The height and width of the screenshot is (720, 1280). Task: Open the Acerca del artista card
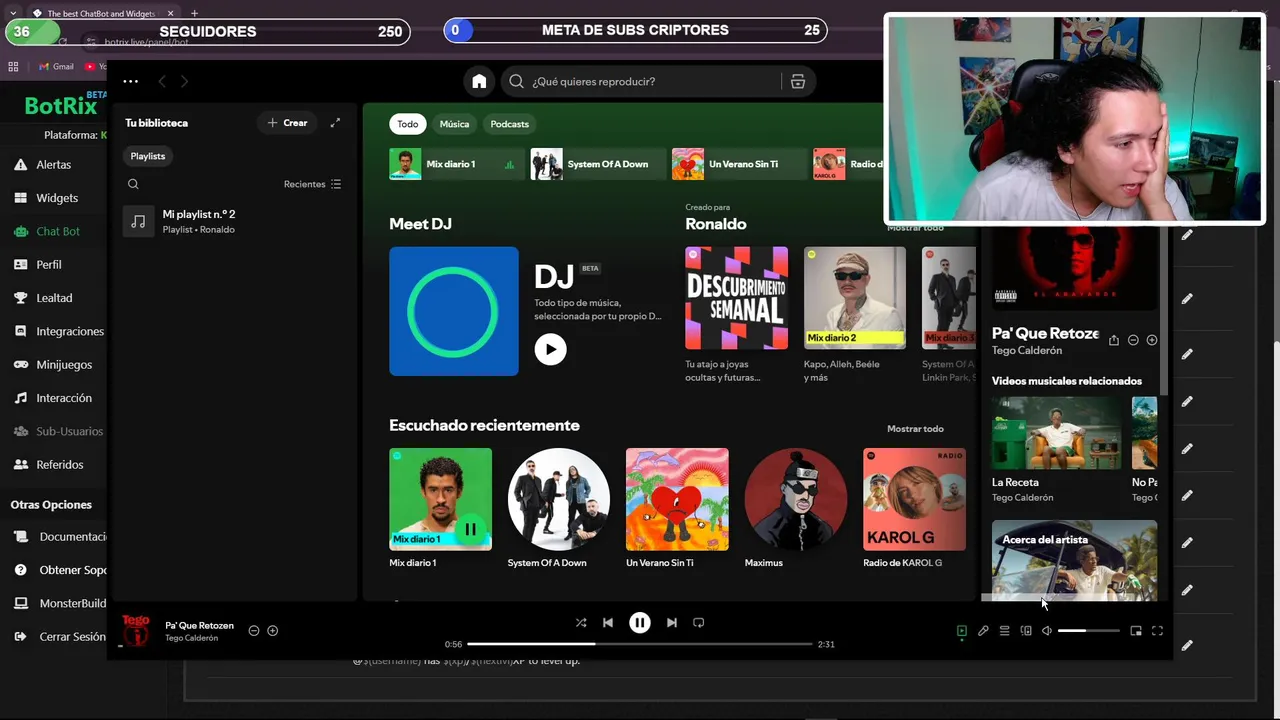coord(1074,560)
